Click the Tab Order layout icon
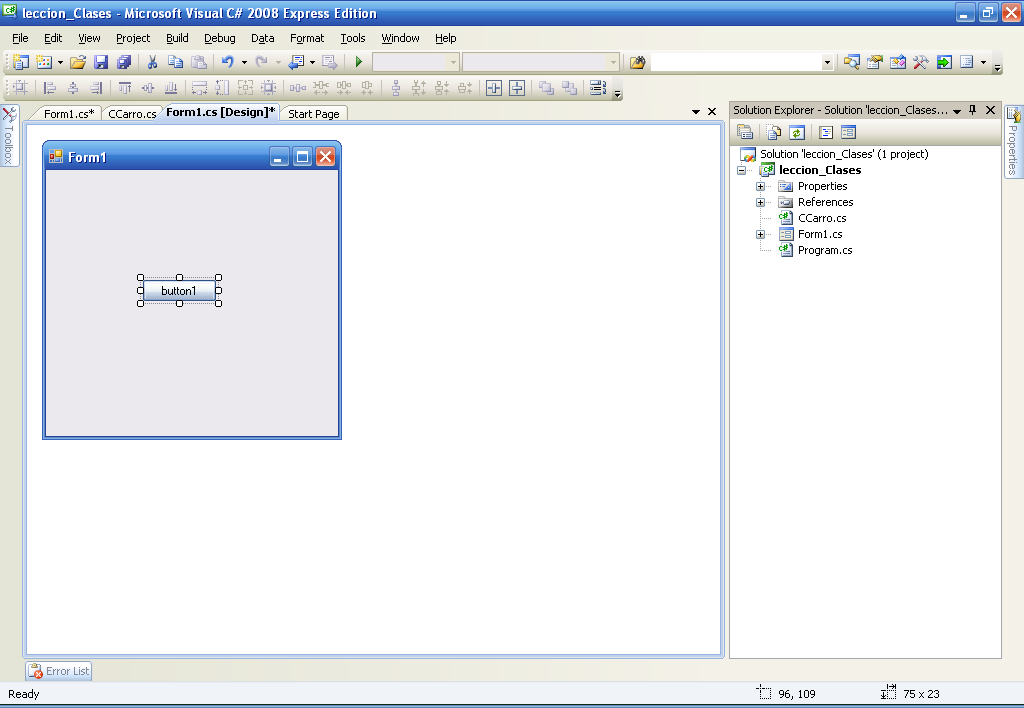The image size is (1024, 708). pyautogui.click(x=598, y=88)
